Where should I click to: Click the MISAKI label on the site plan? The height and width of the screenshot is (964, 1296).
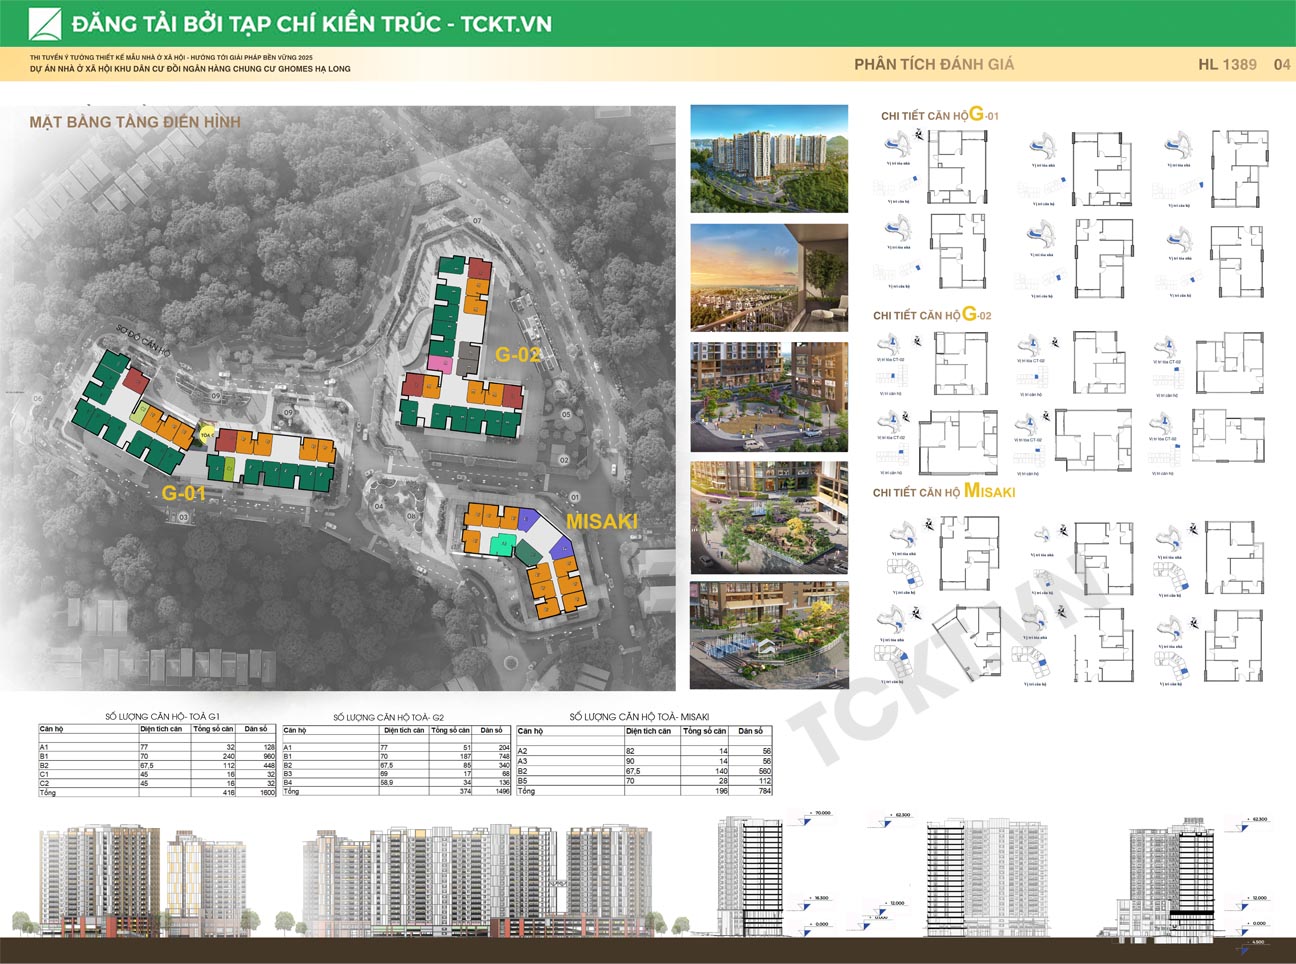[601, 521]
